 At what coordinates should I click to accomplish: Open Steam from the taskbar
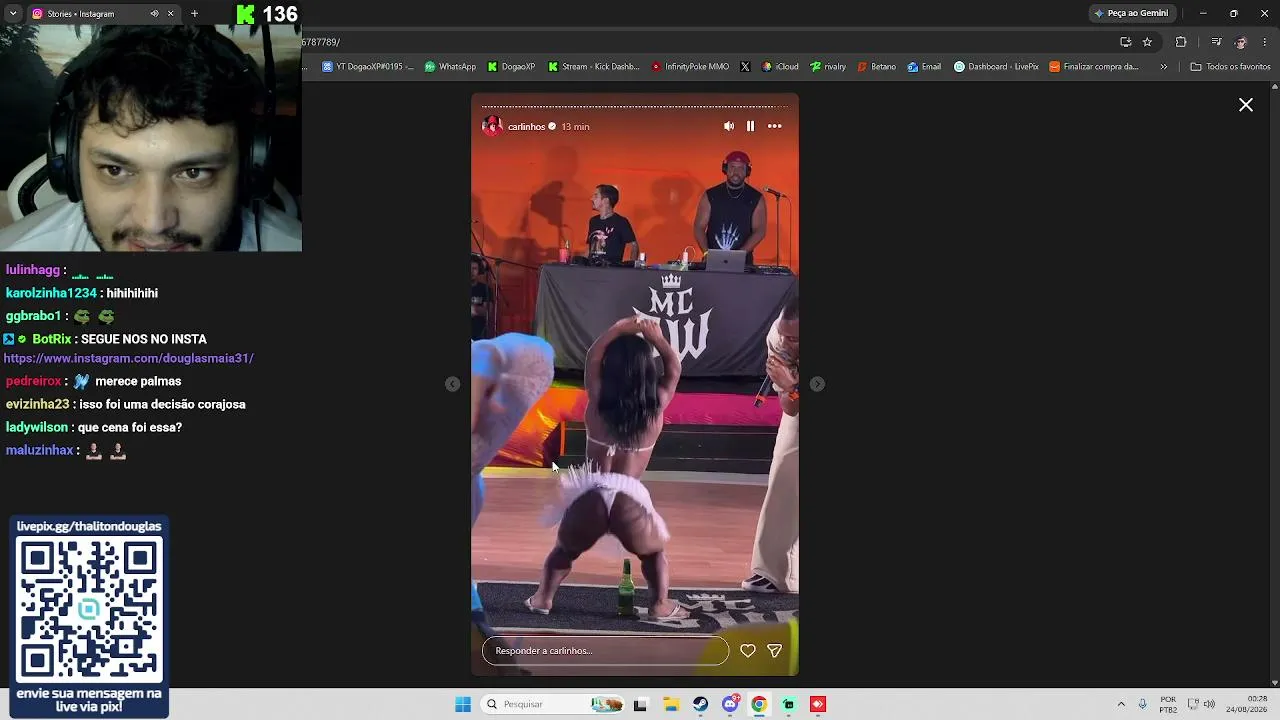[x=700, y=704]
